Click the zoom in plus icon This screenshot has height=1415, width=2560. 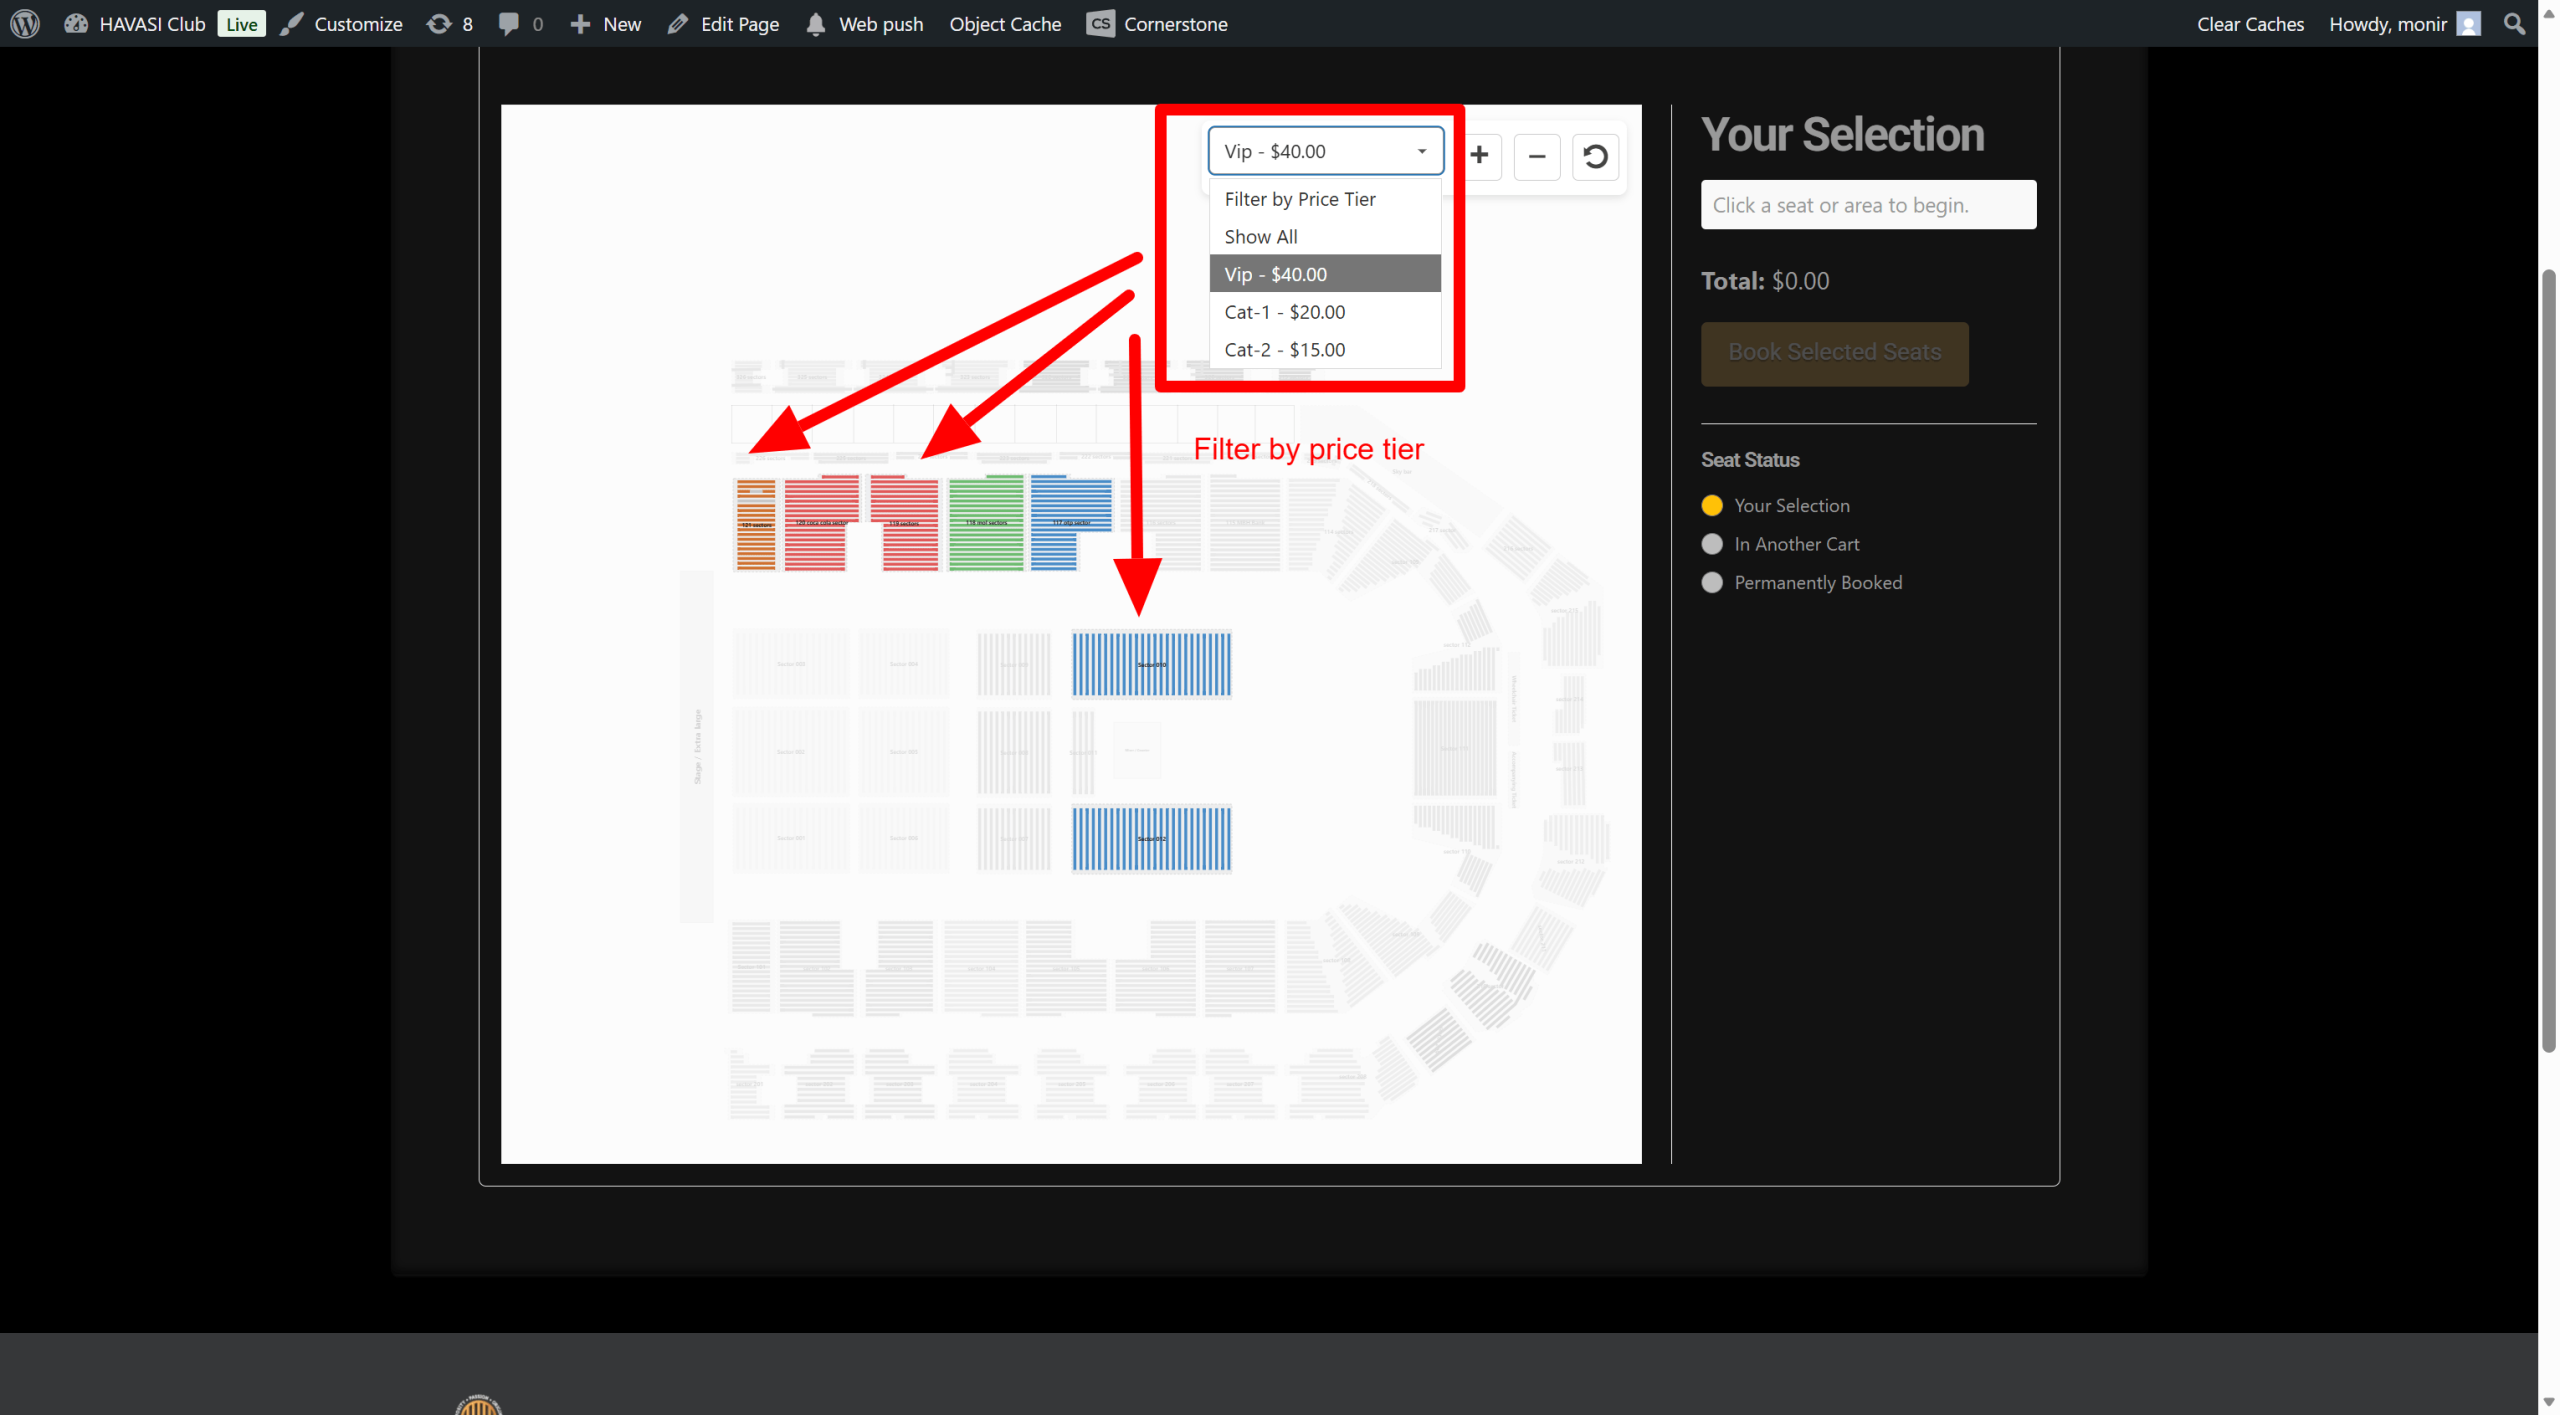tap(1479, 155)
